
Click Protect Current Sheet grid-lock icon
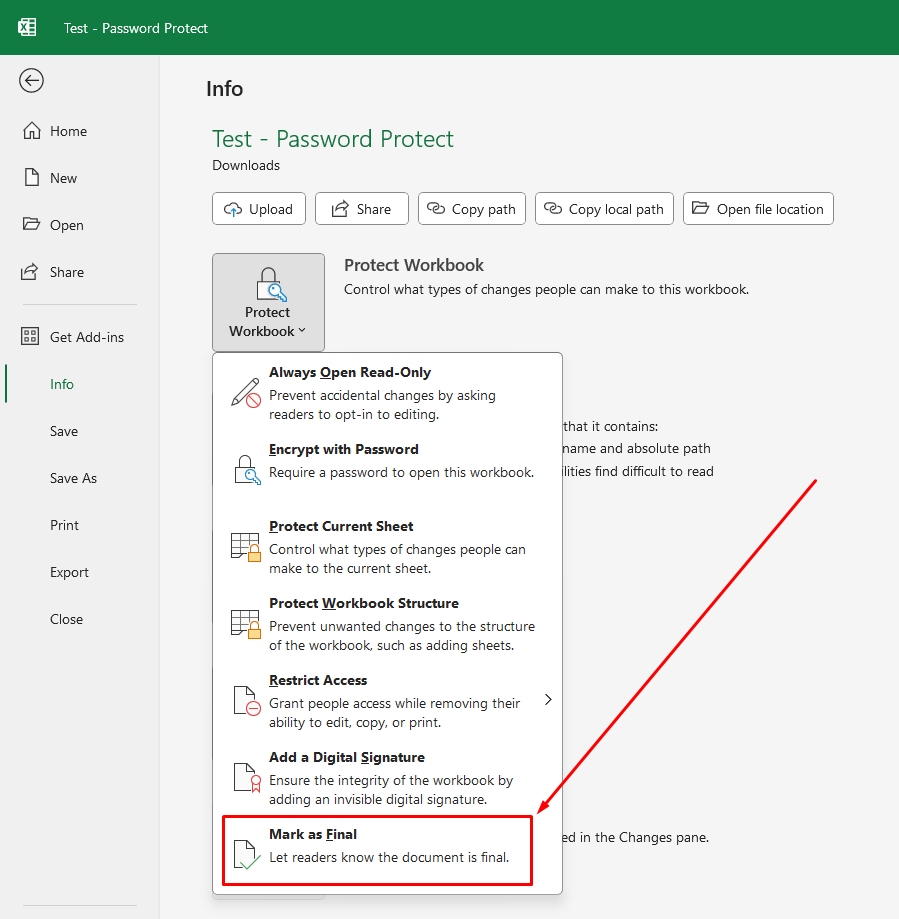(246, 547)
